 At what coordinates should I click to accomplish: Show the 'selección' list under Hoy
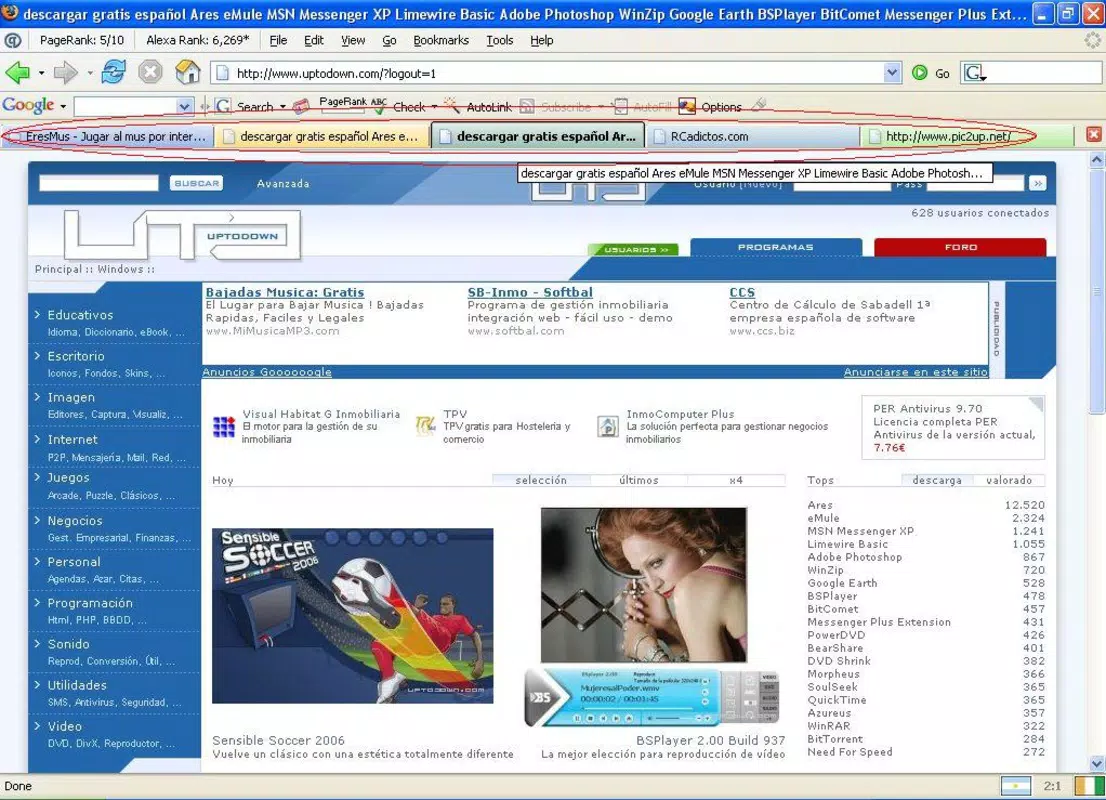541,480
